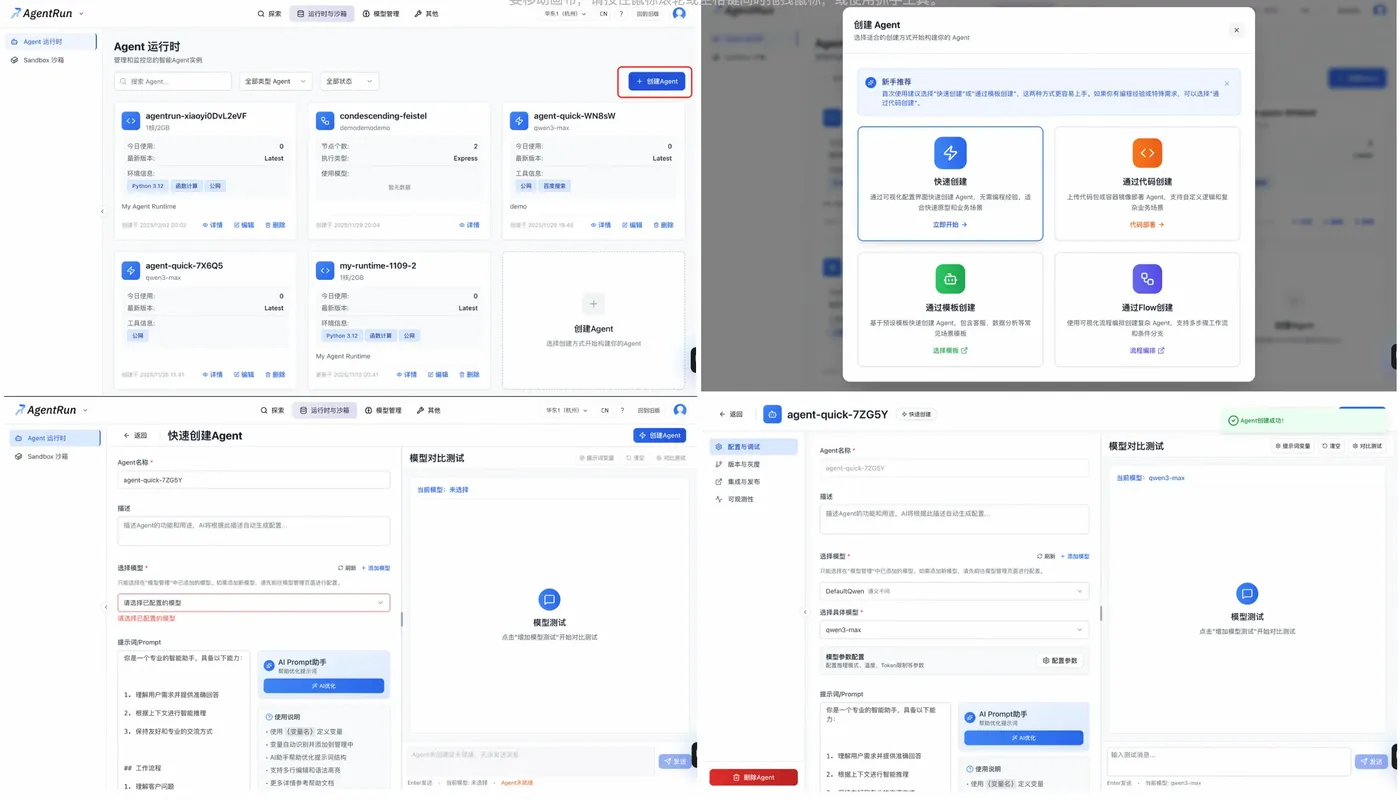Choose the 通过模板创建 green robot icon
The image size is (1400, 801).
point(950,279)
